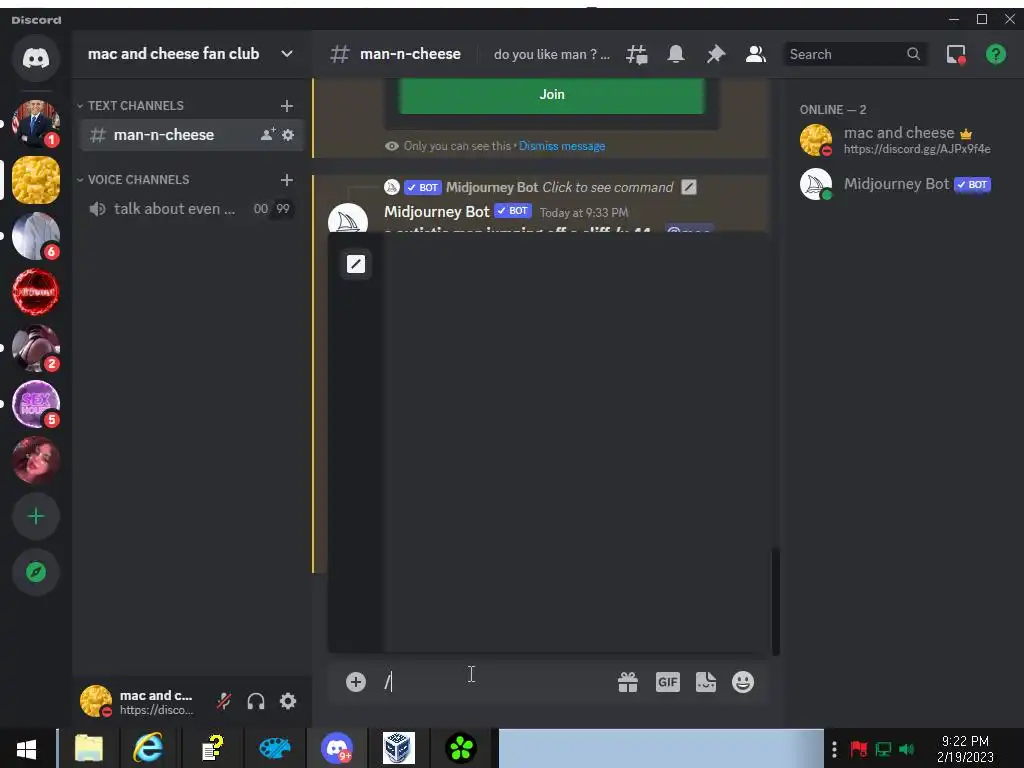Expand mac and cheese fan club server menu
The width and height of the screenshot is (1024, 768).
(x=287, y=54)
